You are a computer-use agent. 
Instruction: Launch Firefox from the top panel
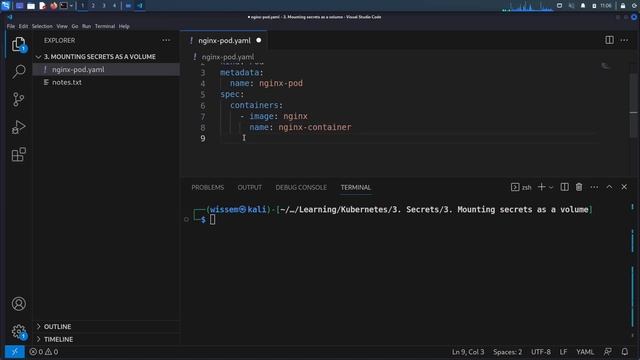tap(53, 6)
